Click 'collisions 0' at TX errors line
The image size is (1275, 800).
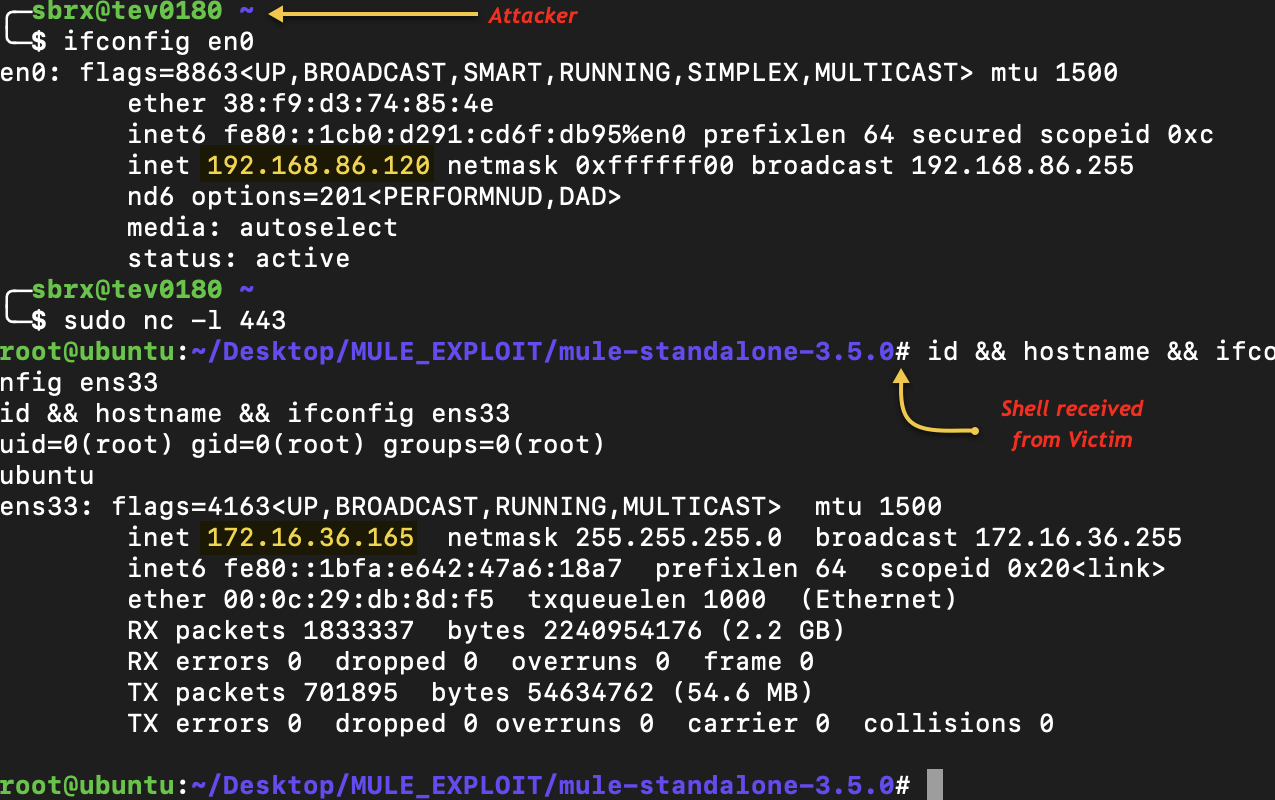tap(959, 724)
